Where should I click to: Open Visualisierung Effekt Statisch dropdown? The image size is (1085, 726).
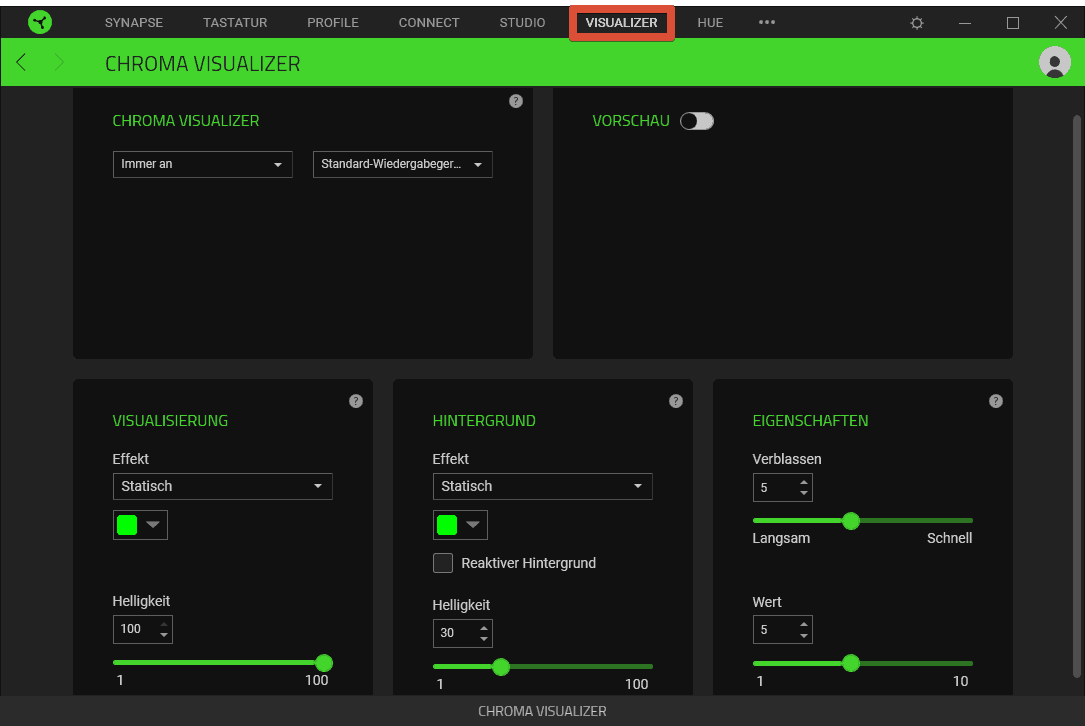click(223, 487)
